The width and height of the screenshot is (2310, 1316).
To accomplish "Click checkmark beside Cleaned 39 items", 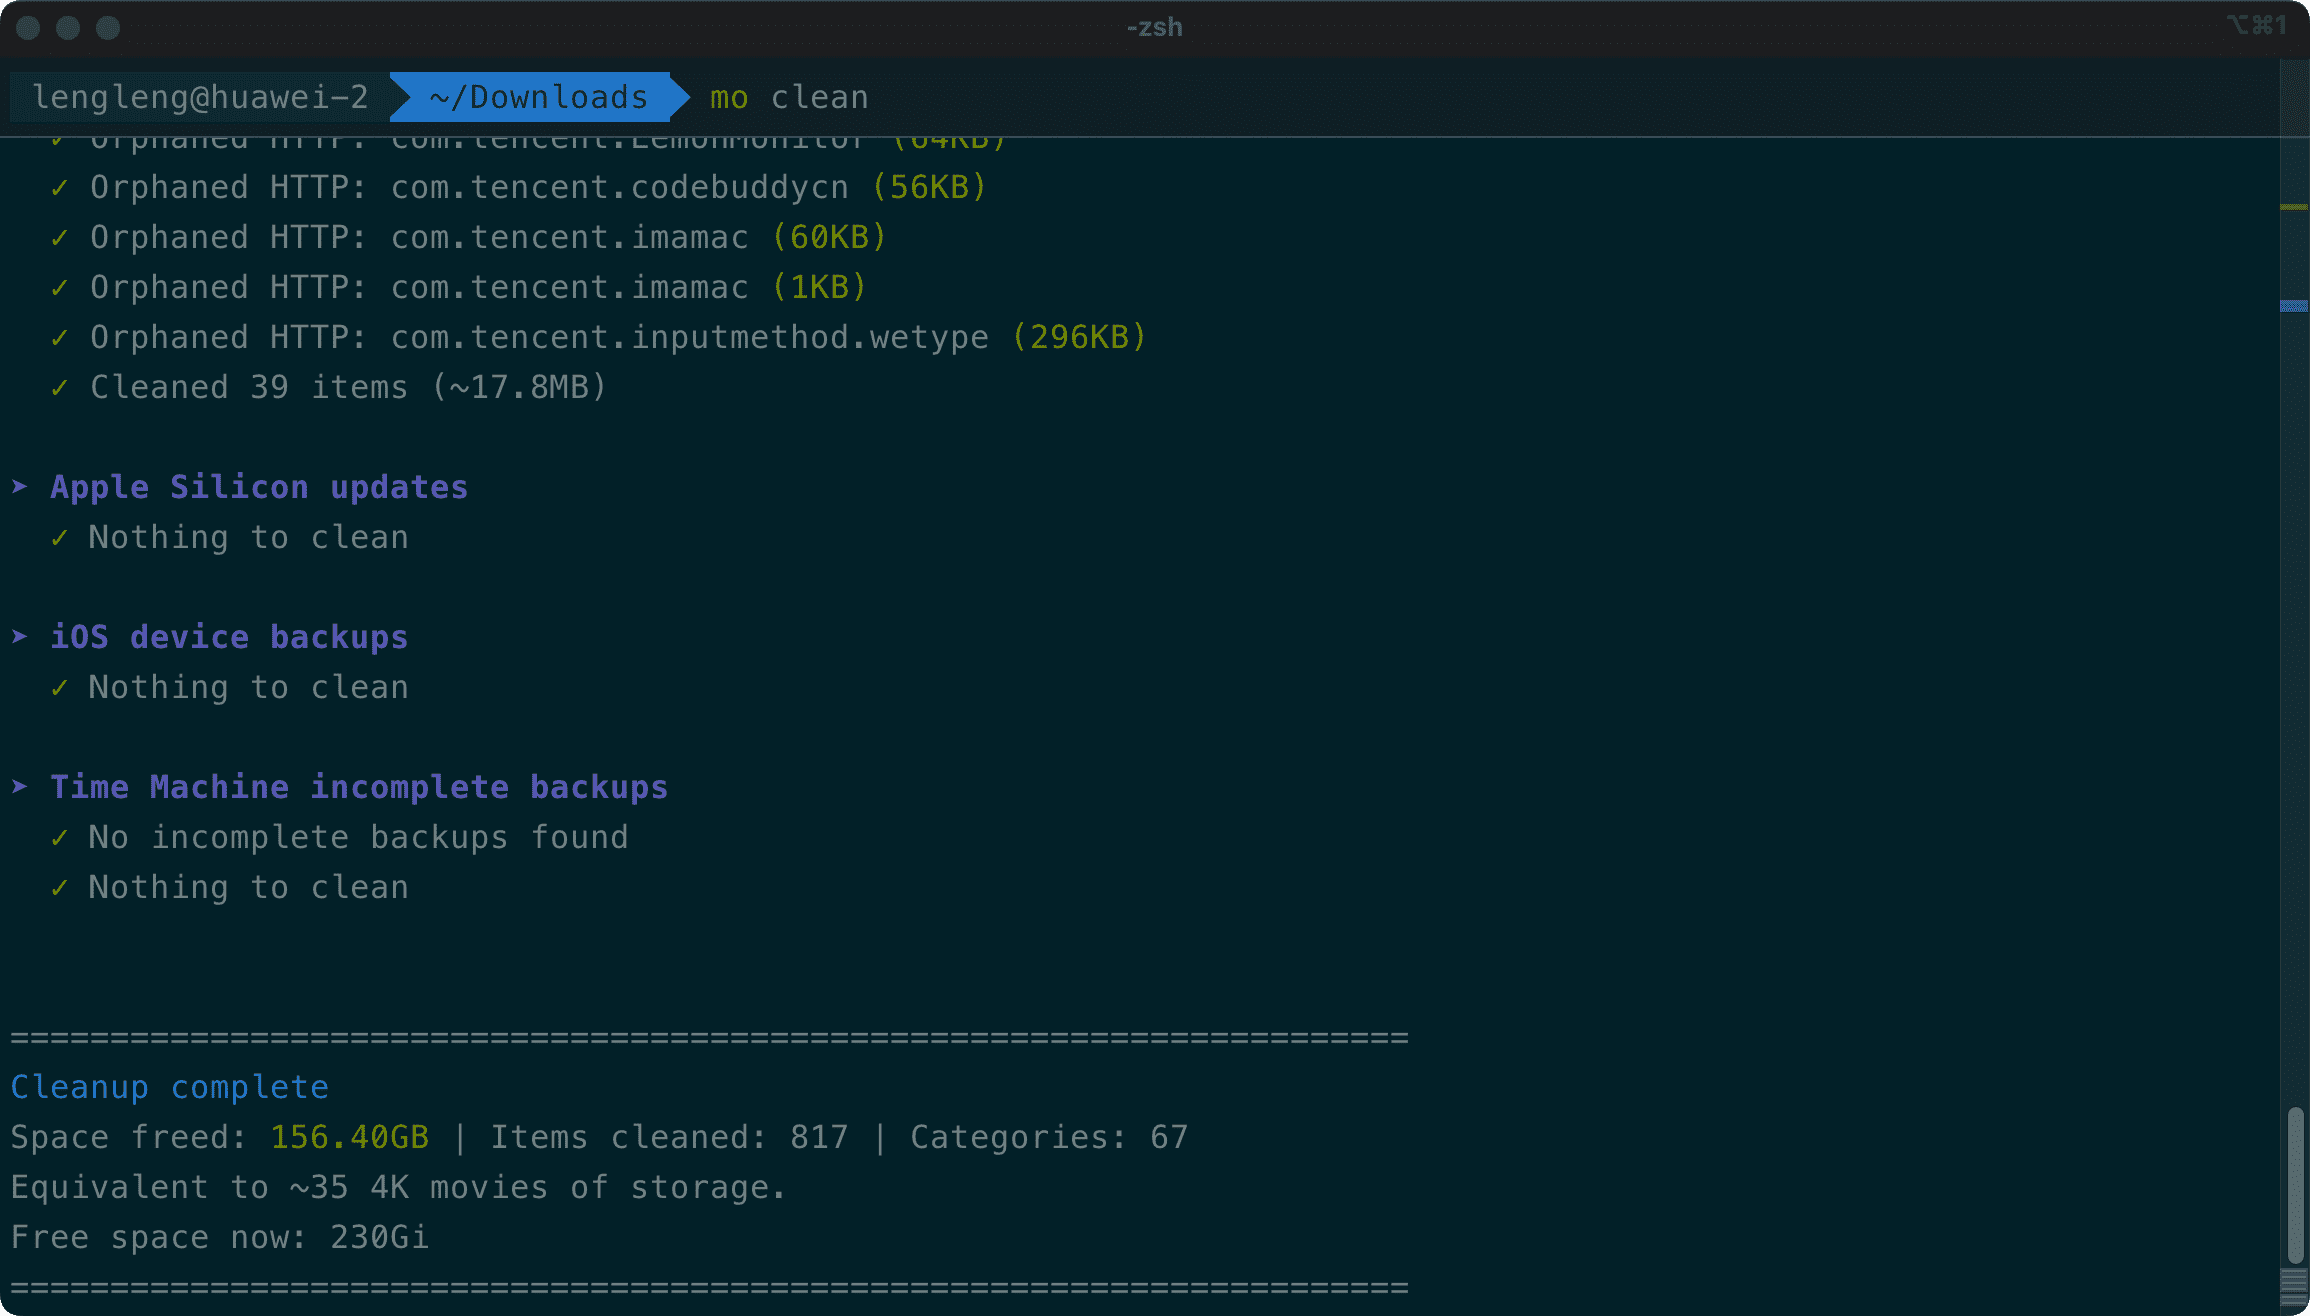I will coord(60,387).
